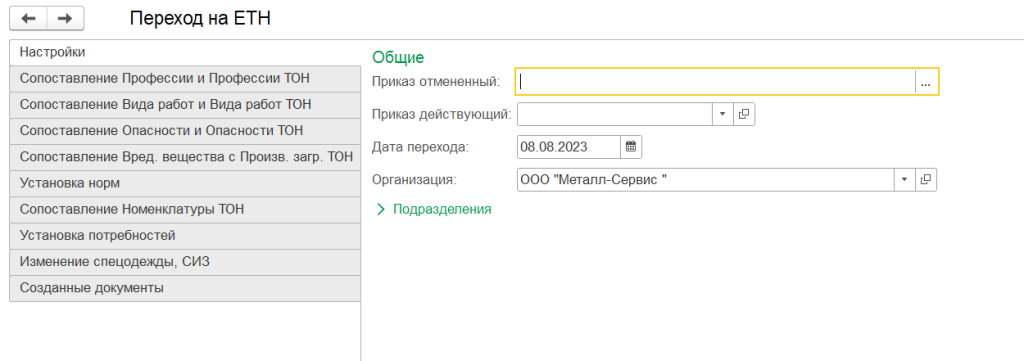Screen dimensions: 1024x361
Task: Go forward with the right arrow button
Action: click(x=65, y=19)
